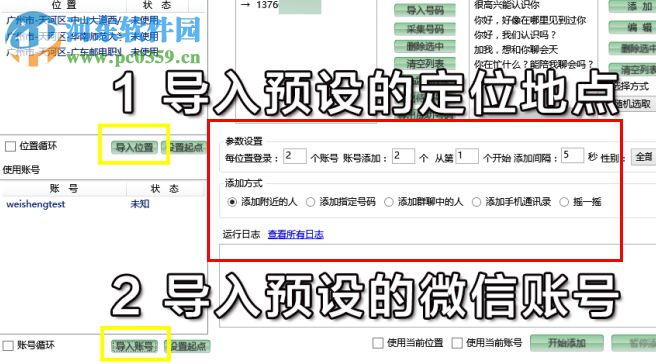Screen dimensions: 656x364
Task: Select the greeting 加我，想和你聊会天
Action: (x=515, y=50)
